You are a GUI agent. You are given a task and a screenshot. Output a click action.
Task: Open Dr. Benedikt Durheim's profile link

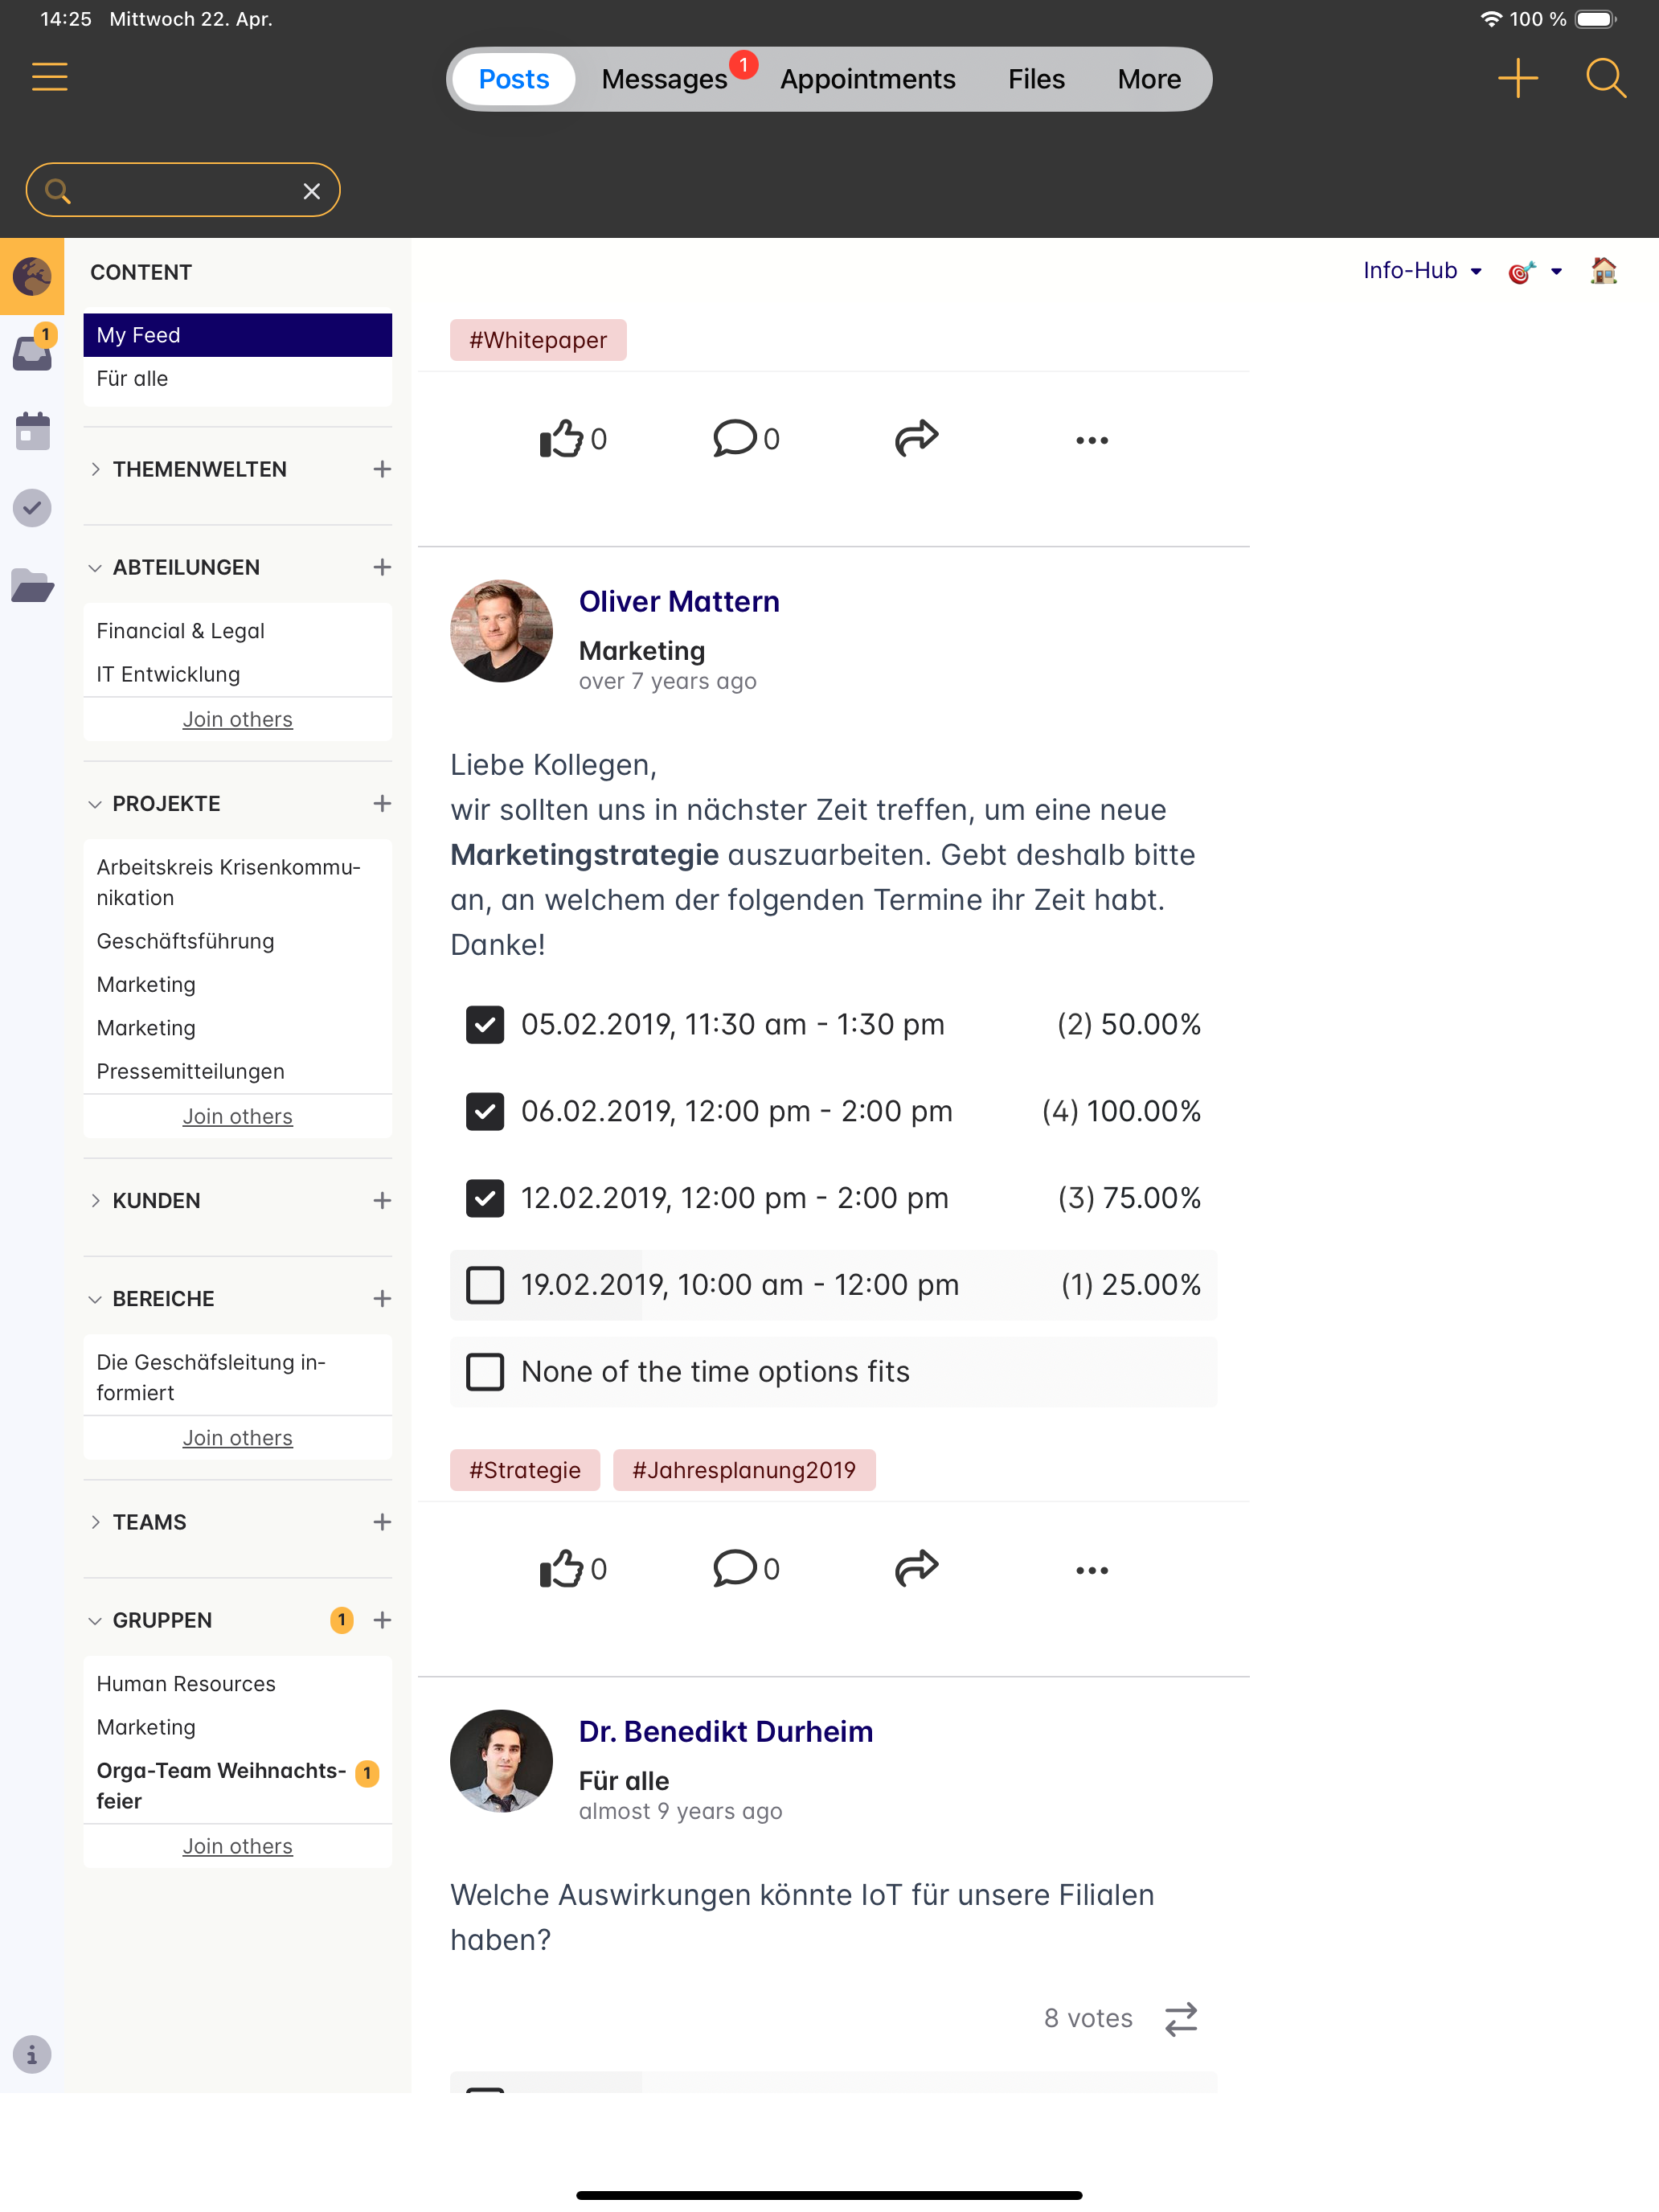pyautogui.click(x=726, y=1732)
